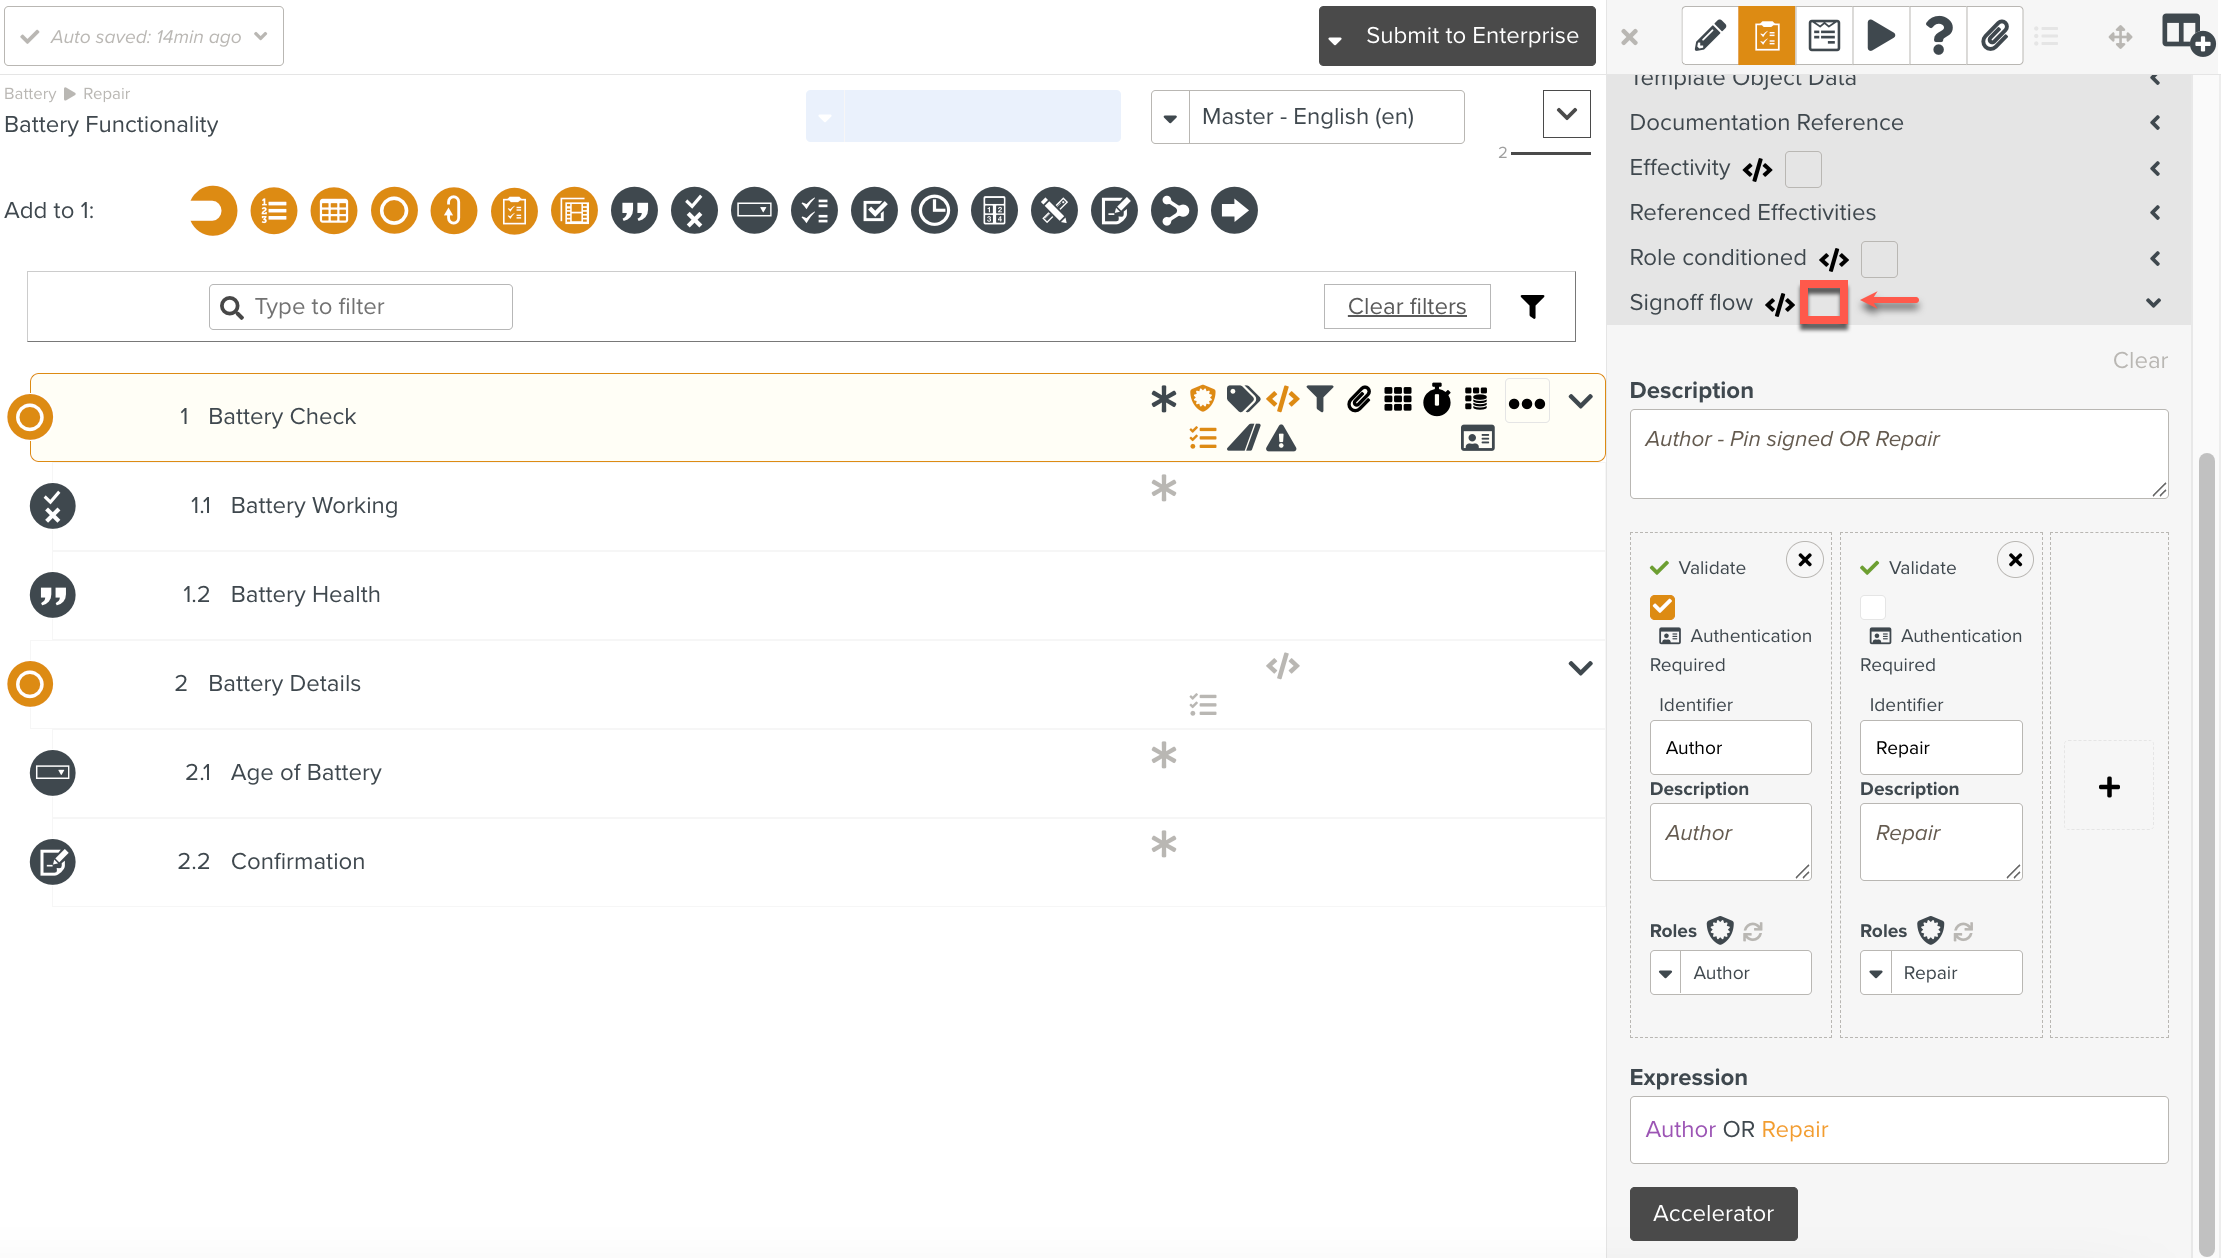Click the quote marks icon in Add toolbar
The width and height of the screenshot is (2222, 1258).
click(634, 211)
